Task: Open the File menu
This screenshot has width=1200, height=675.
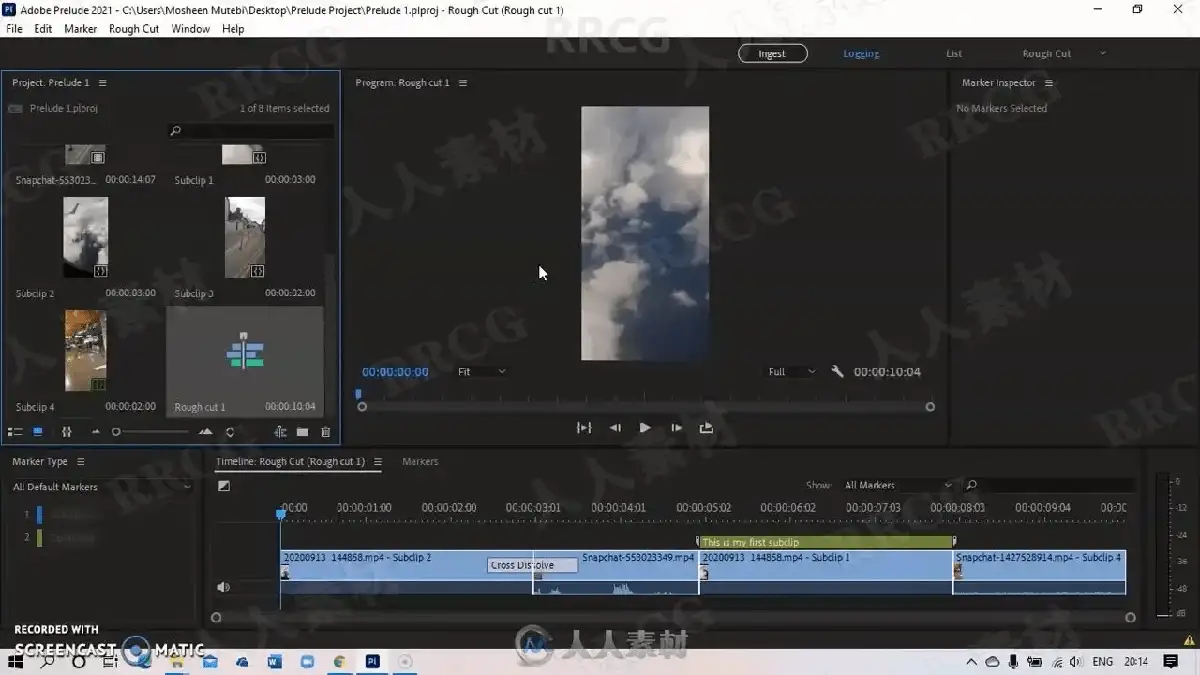Action: tap(14, 29)
